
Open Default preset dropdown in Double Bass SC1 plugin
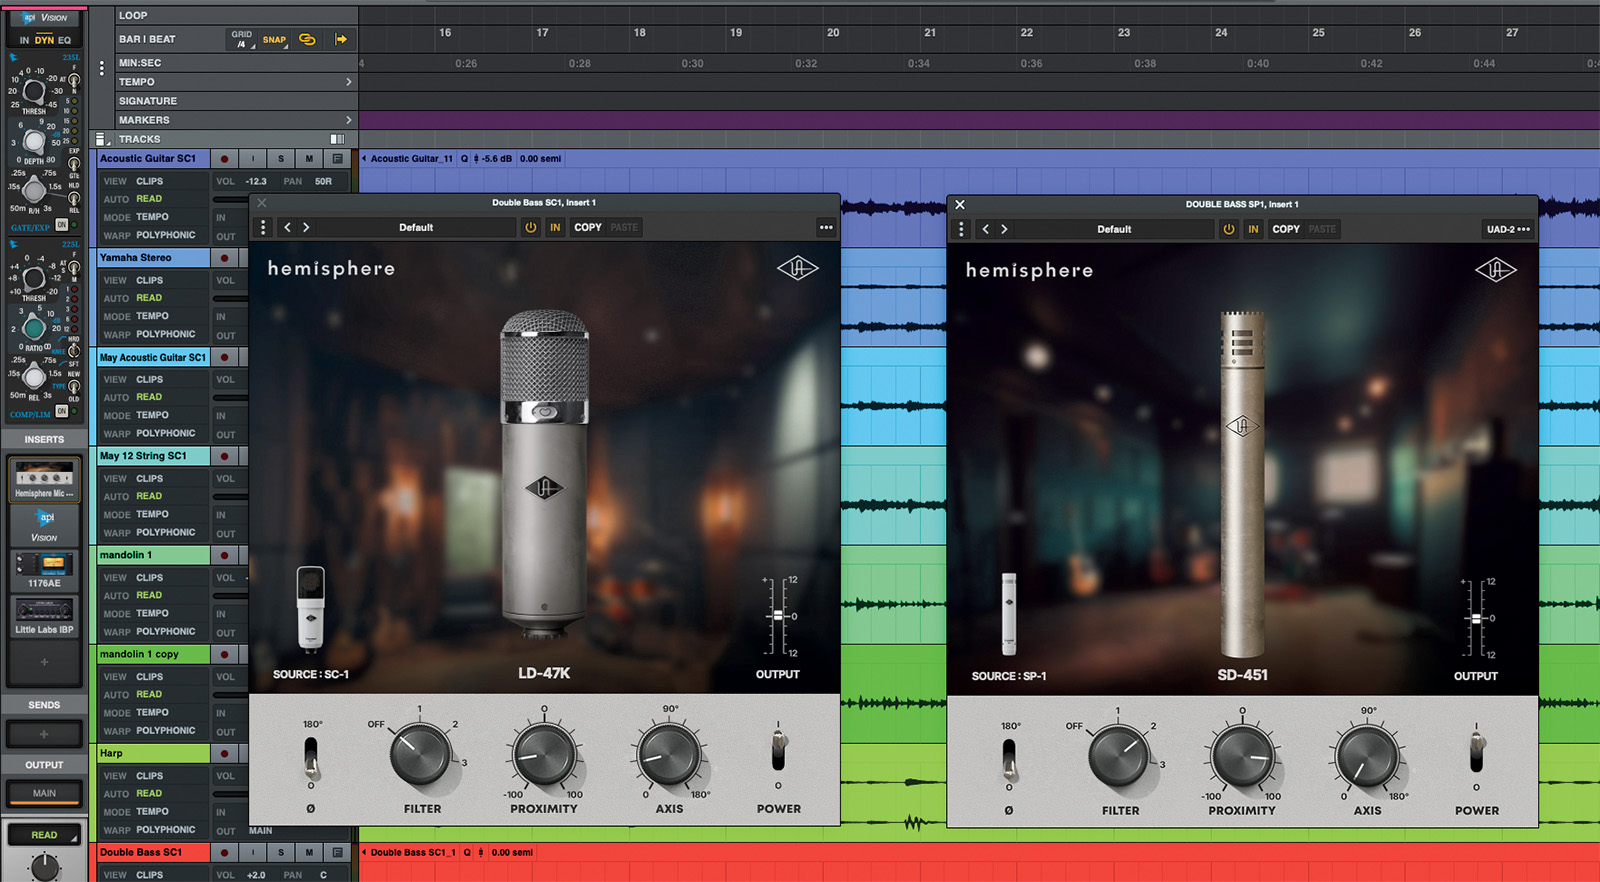point(416,227)
